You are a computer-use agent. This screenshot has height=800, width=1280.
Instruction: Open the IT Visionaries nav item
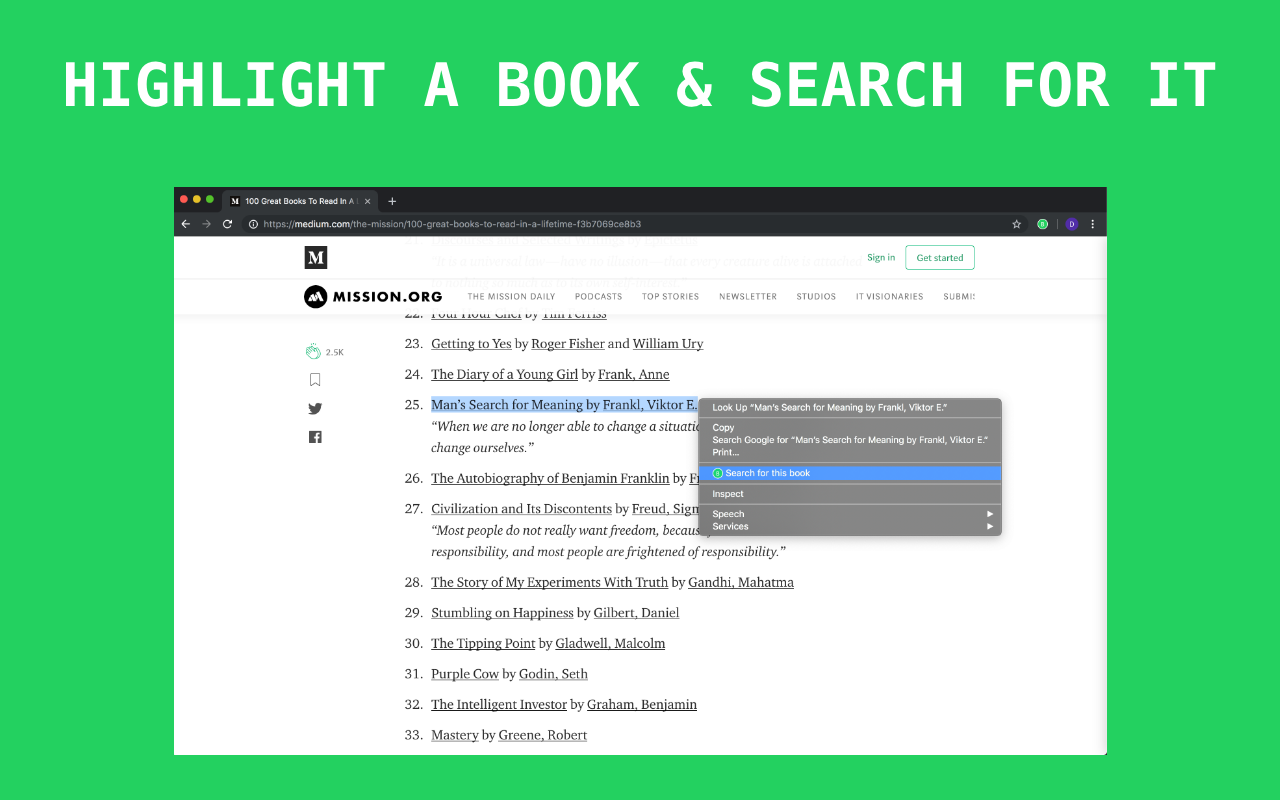tap(890, 297)
